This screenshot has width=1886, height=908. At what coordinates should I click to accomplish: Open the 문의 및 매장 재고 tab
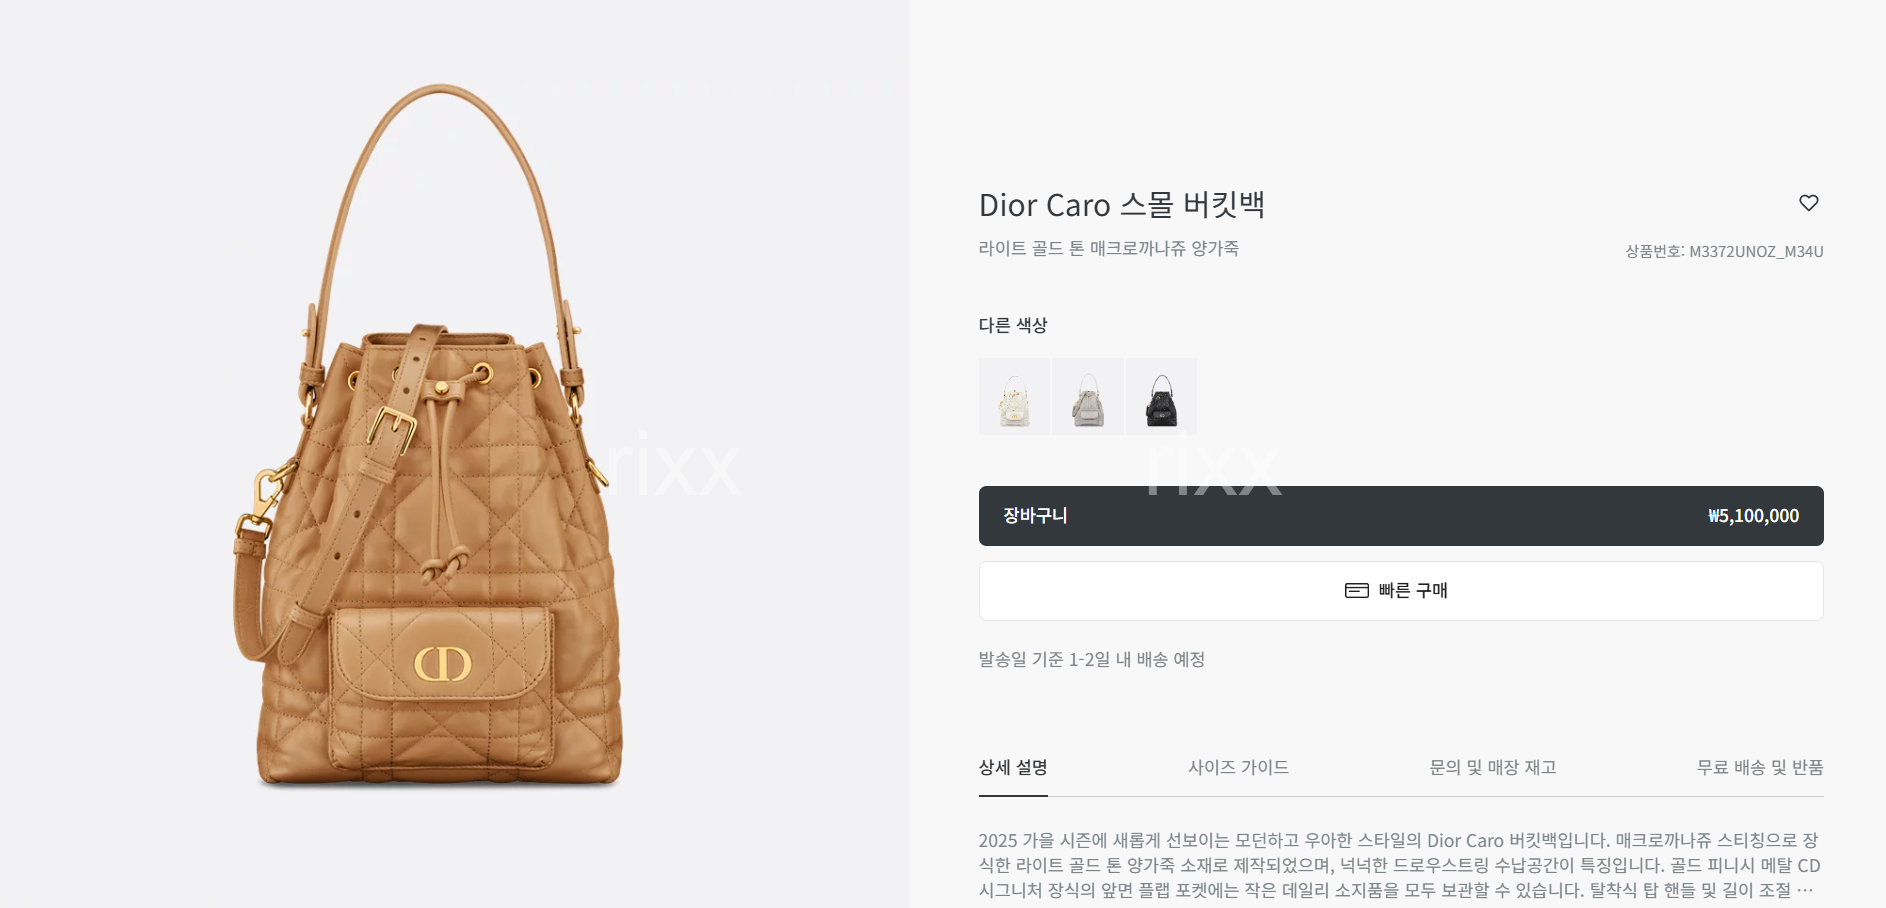[1493, 768]
